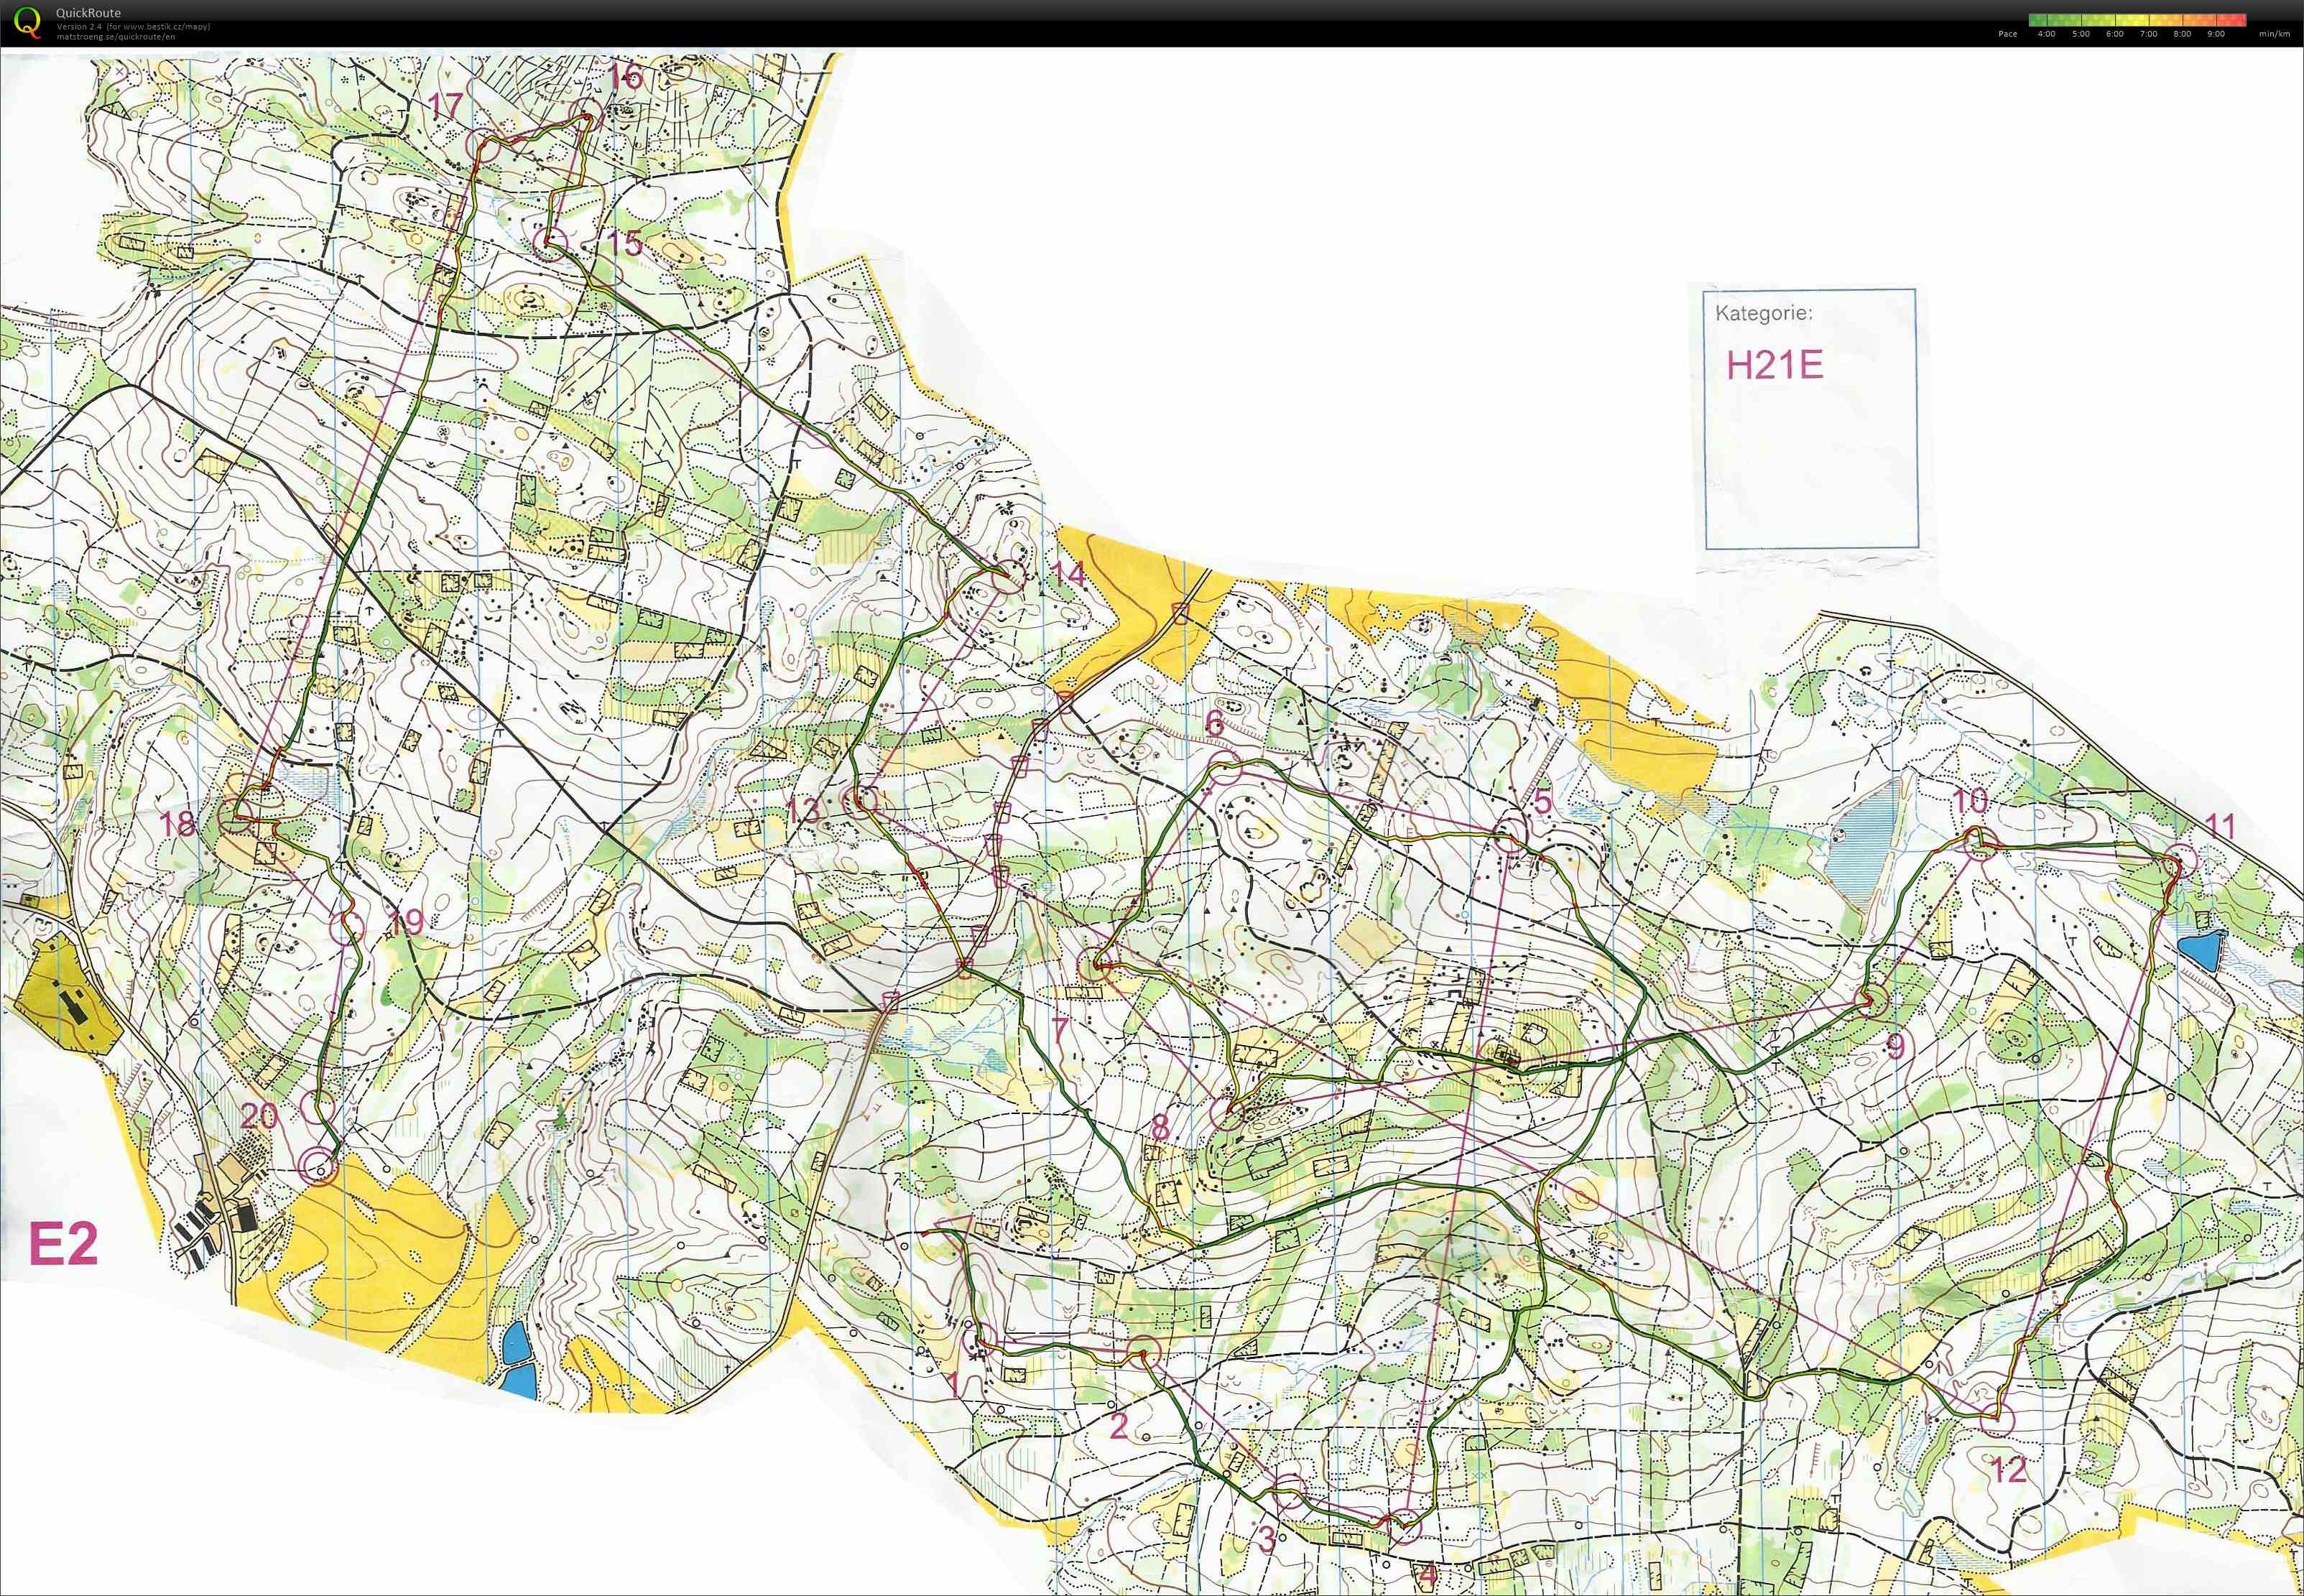Click control number 11 on the map
The height and width of the screenshot is (1596, 2304).
coord(2219,826)
